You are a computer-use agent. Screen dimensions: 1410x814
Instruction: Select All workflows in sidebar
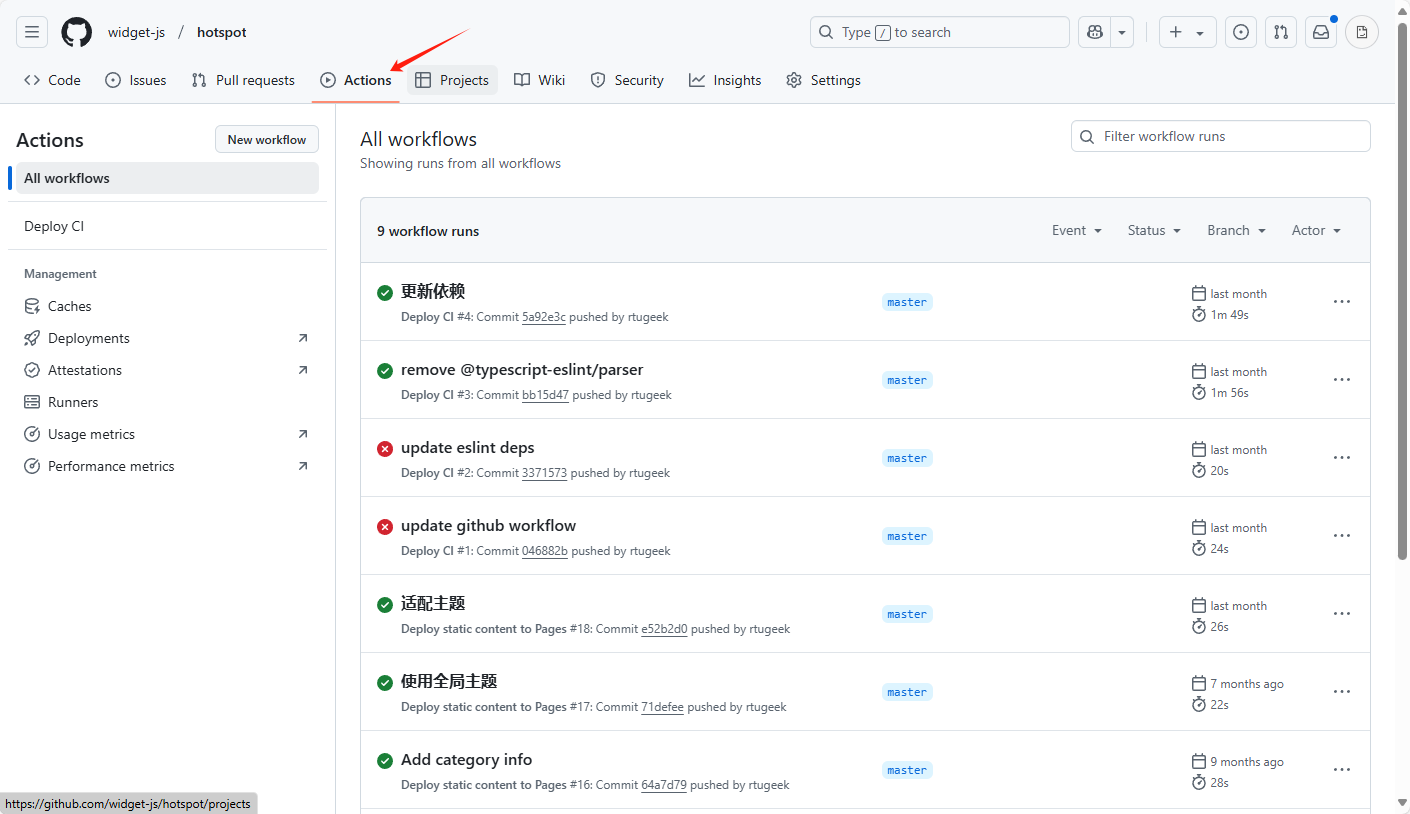167,178
